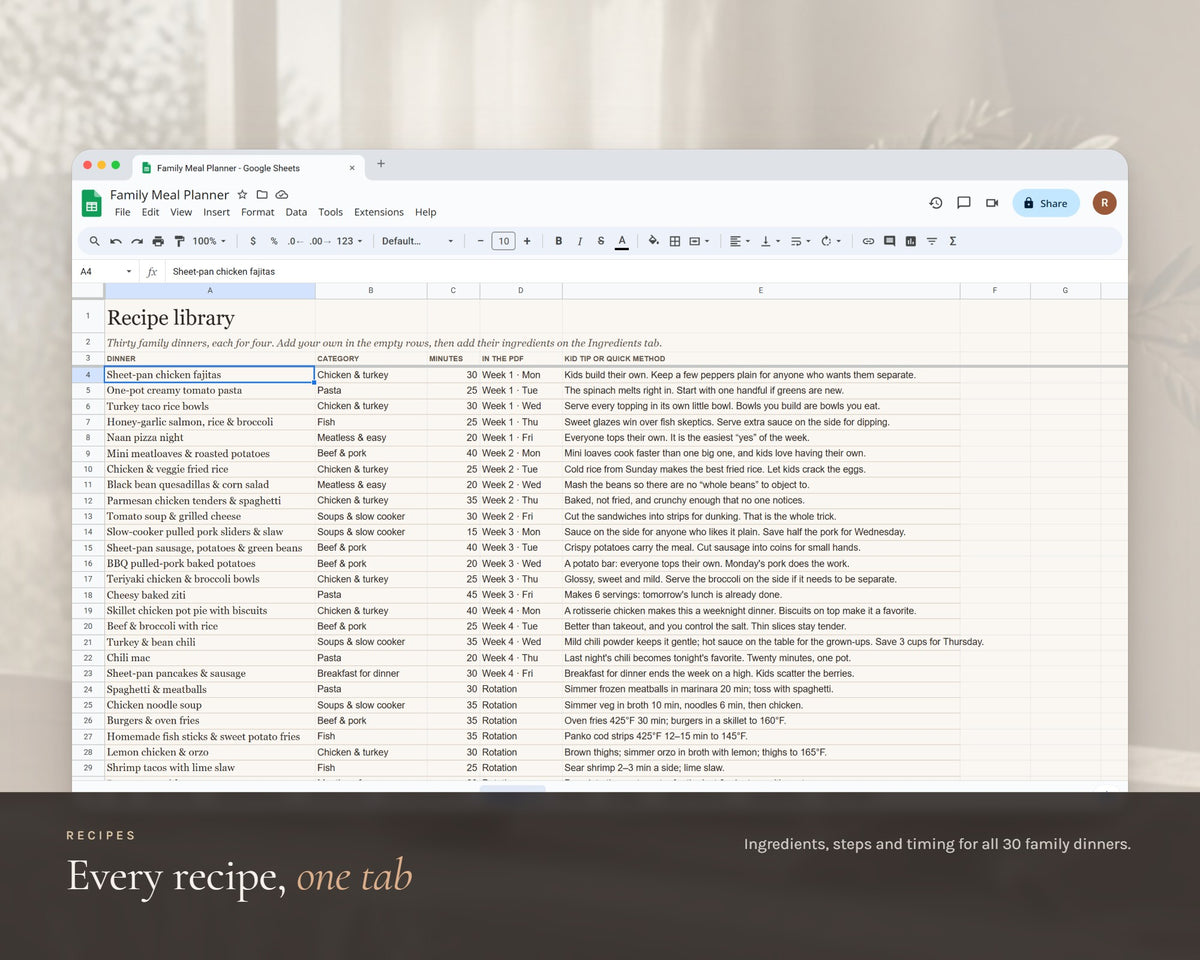This screenshot has width=1200, height=960.
Task: Insert a link
Action: [x=868, y=241]
